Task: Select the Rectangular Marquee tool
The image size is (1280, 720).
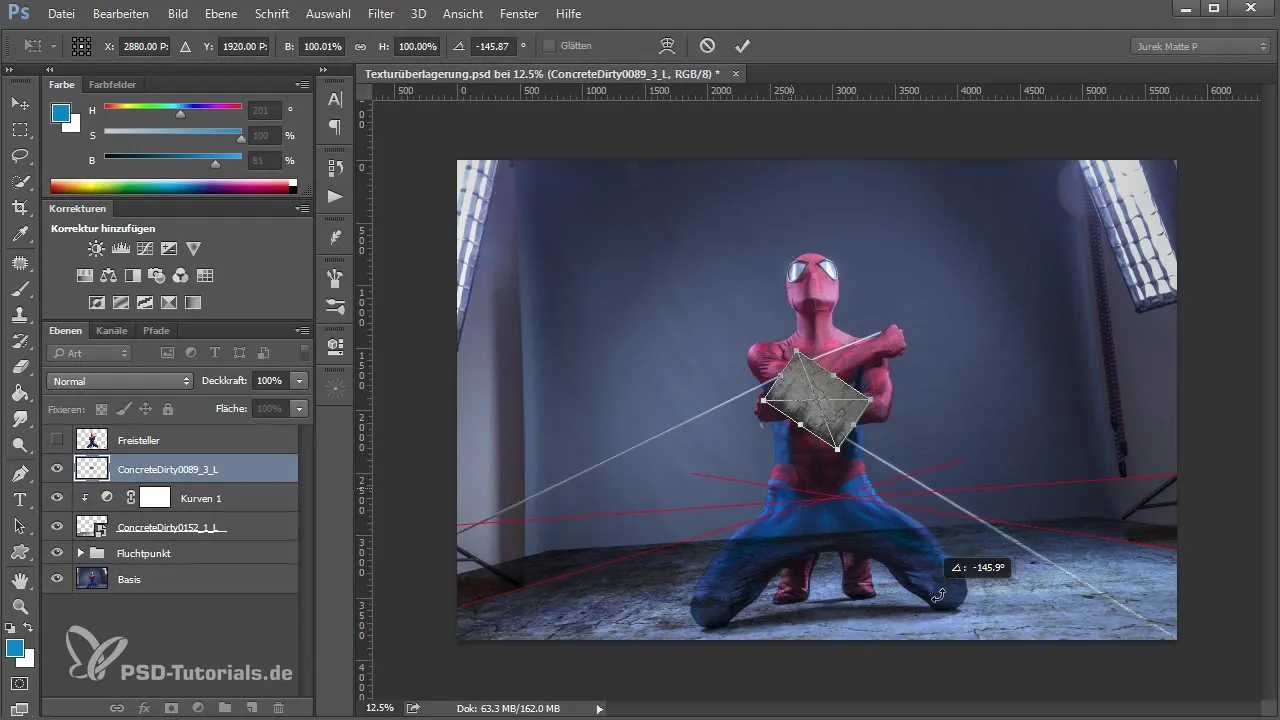Action: (19, 130)
